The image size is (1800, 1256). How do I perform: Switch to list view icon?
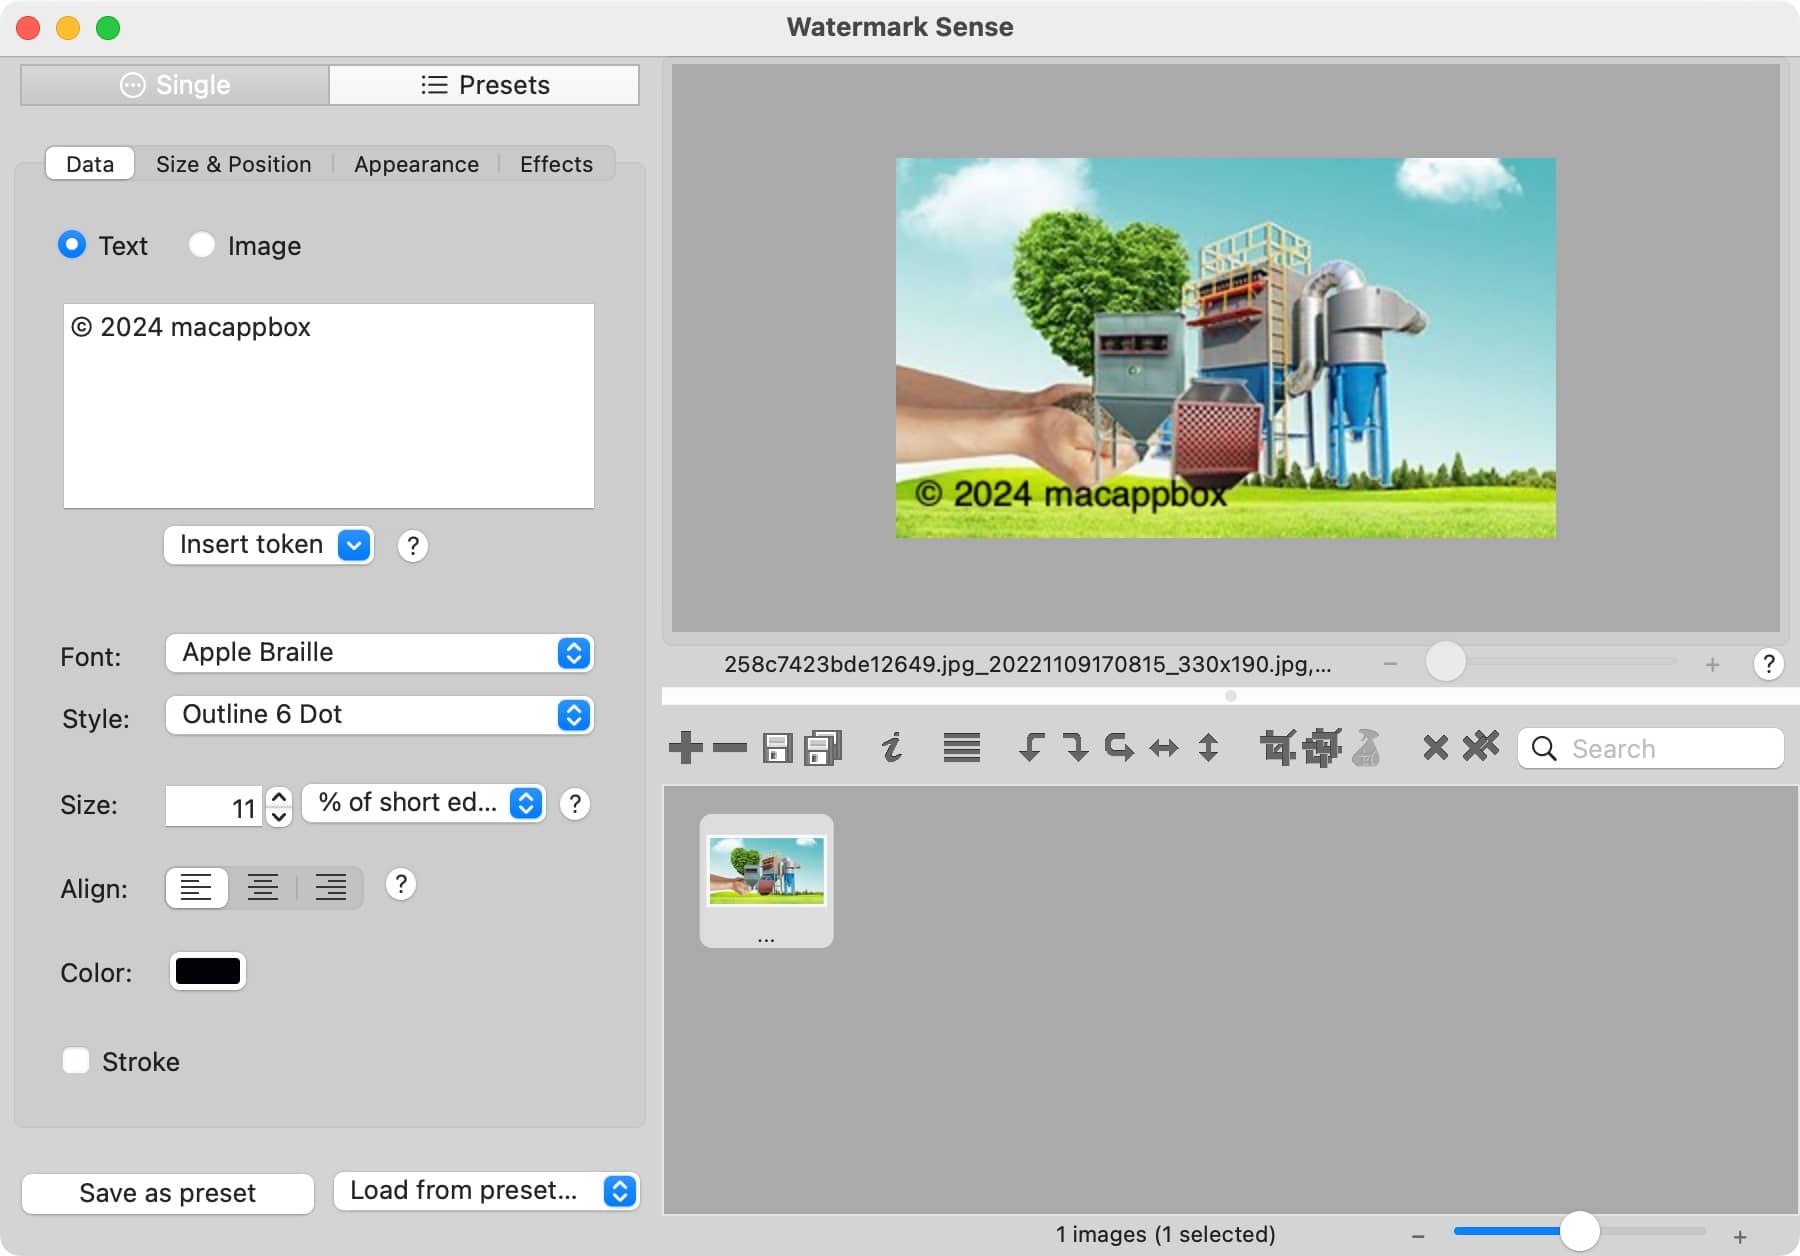[961, 747]
